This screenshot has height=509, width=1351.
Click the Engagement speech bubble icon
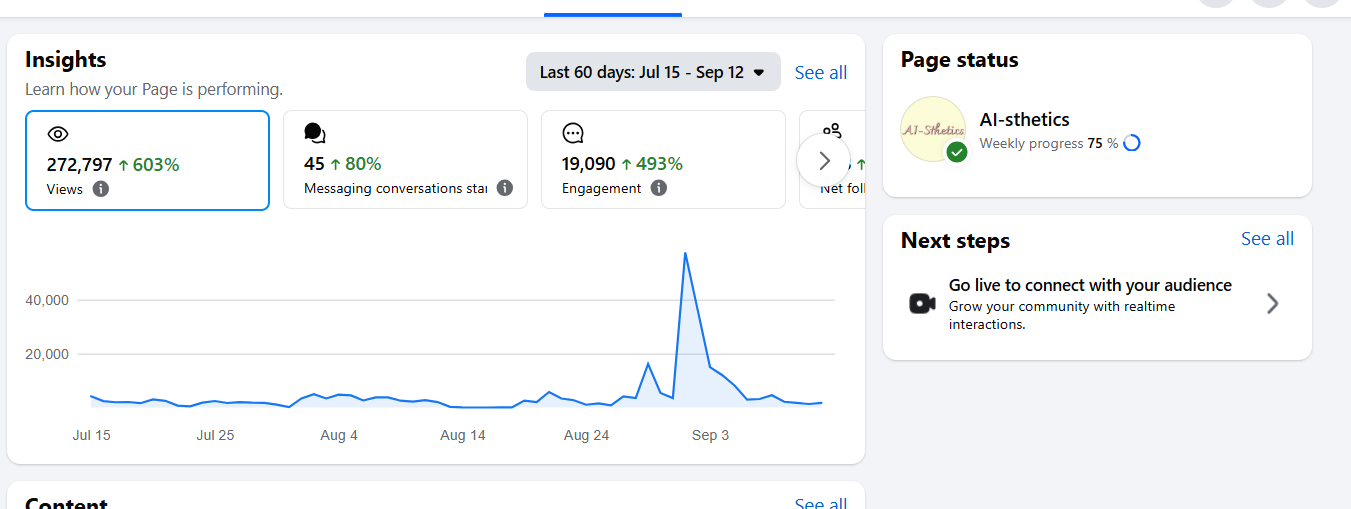point(573,133)
